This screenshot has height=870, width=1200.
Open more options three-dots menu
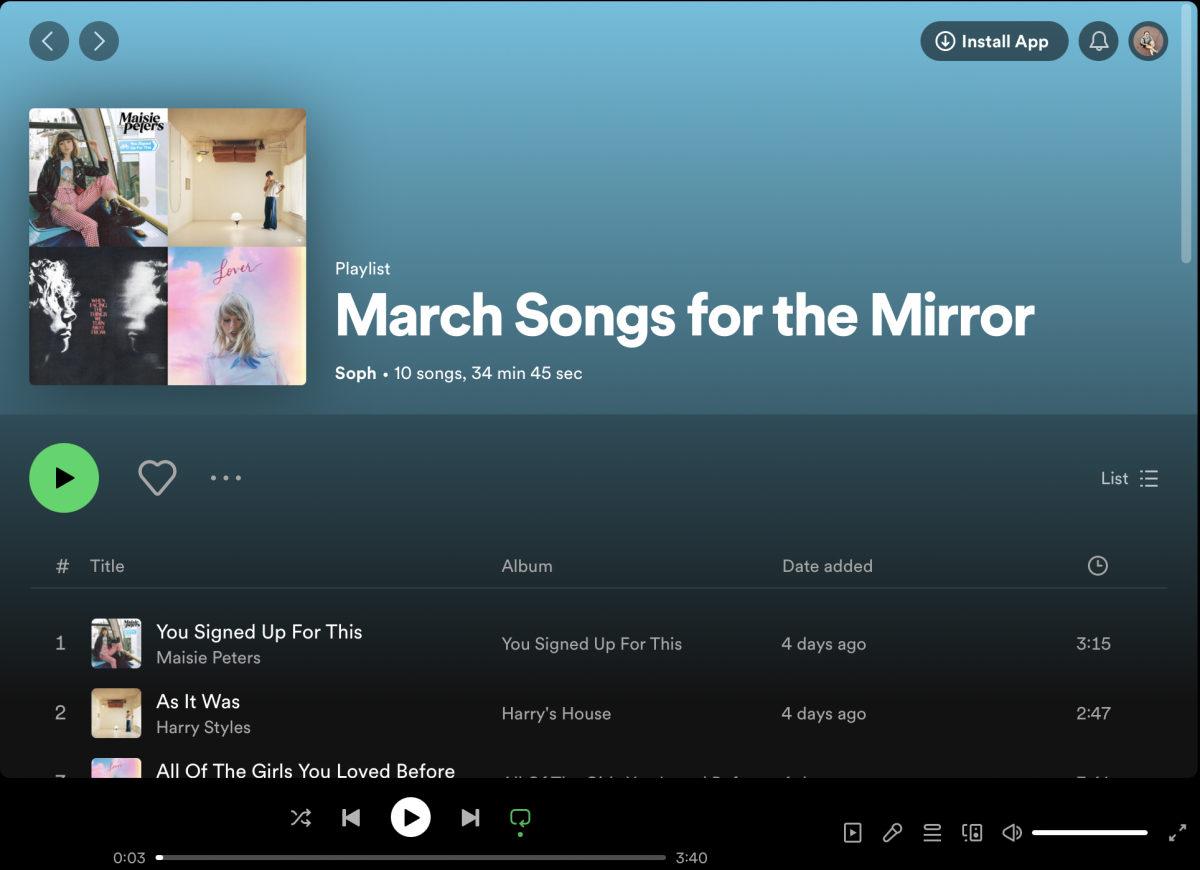226,478
